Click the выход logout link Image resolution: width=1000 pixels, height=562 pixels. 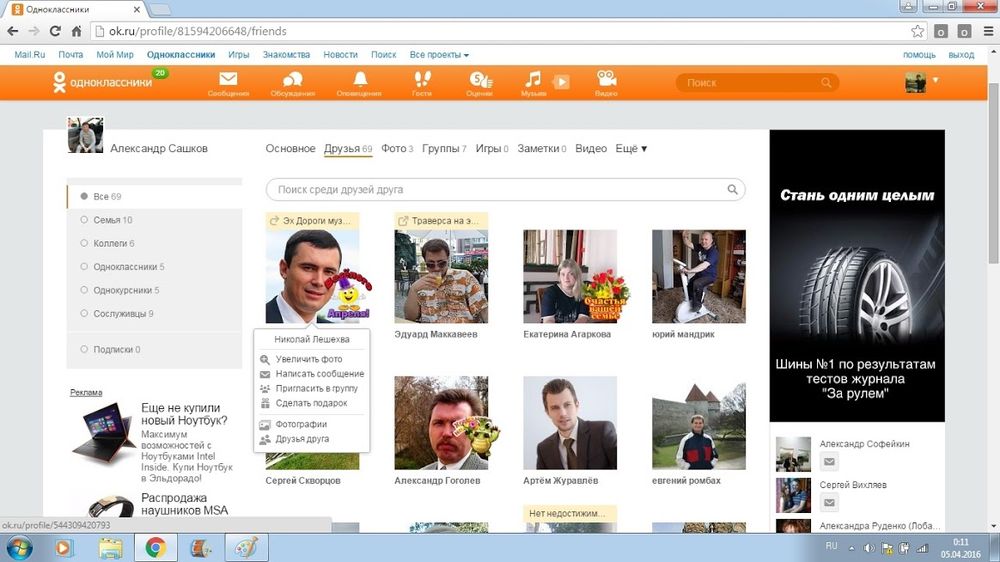coord(960,55)
